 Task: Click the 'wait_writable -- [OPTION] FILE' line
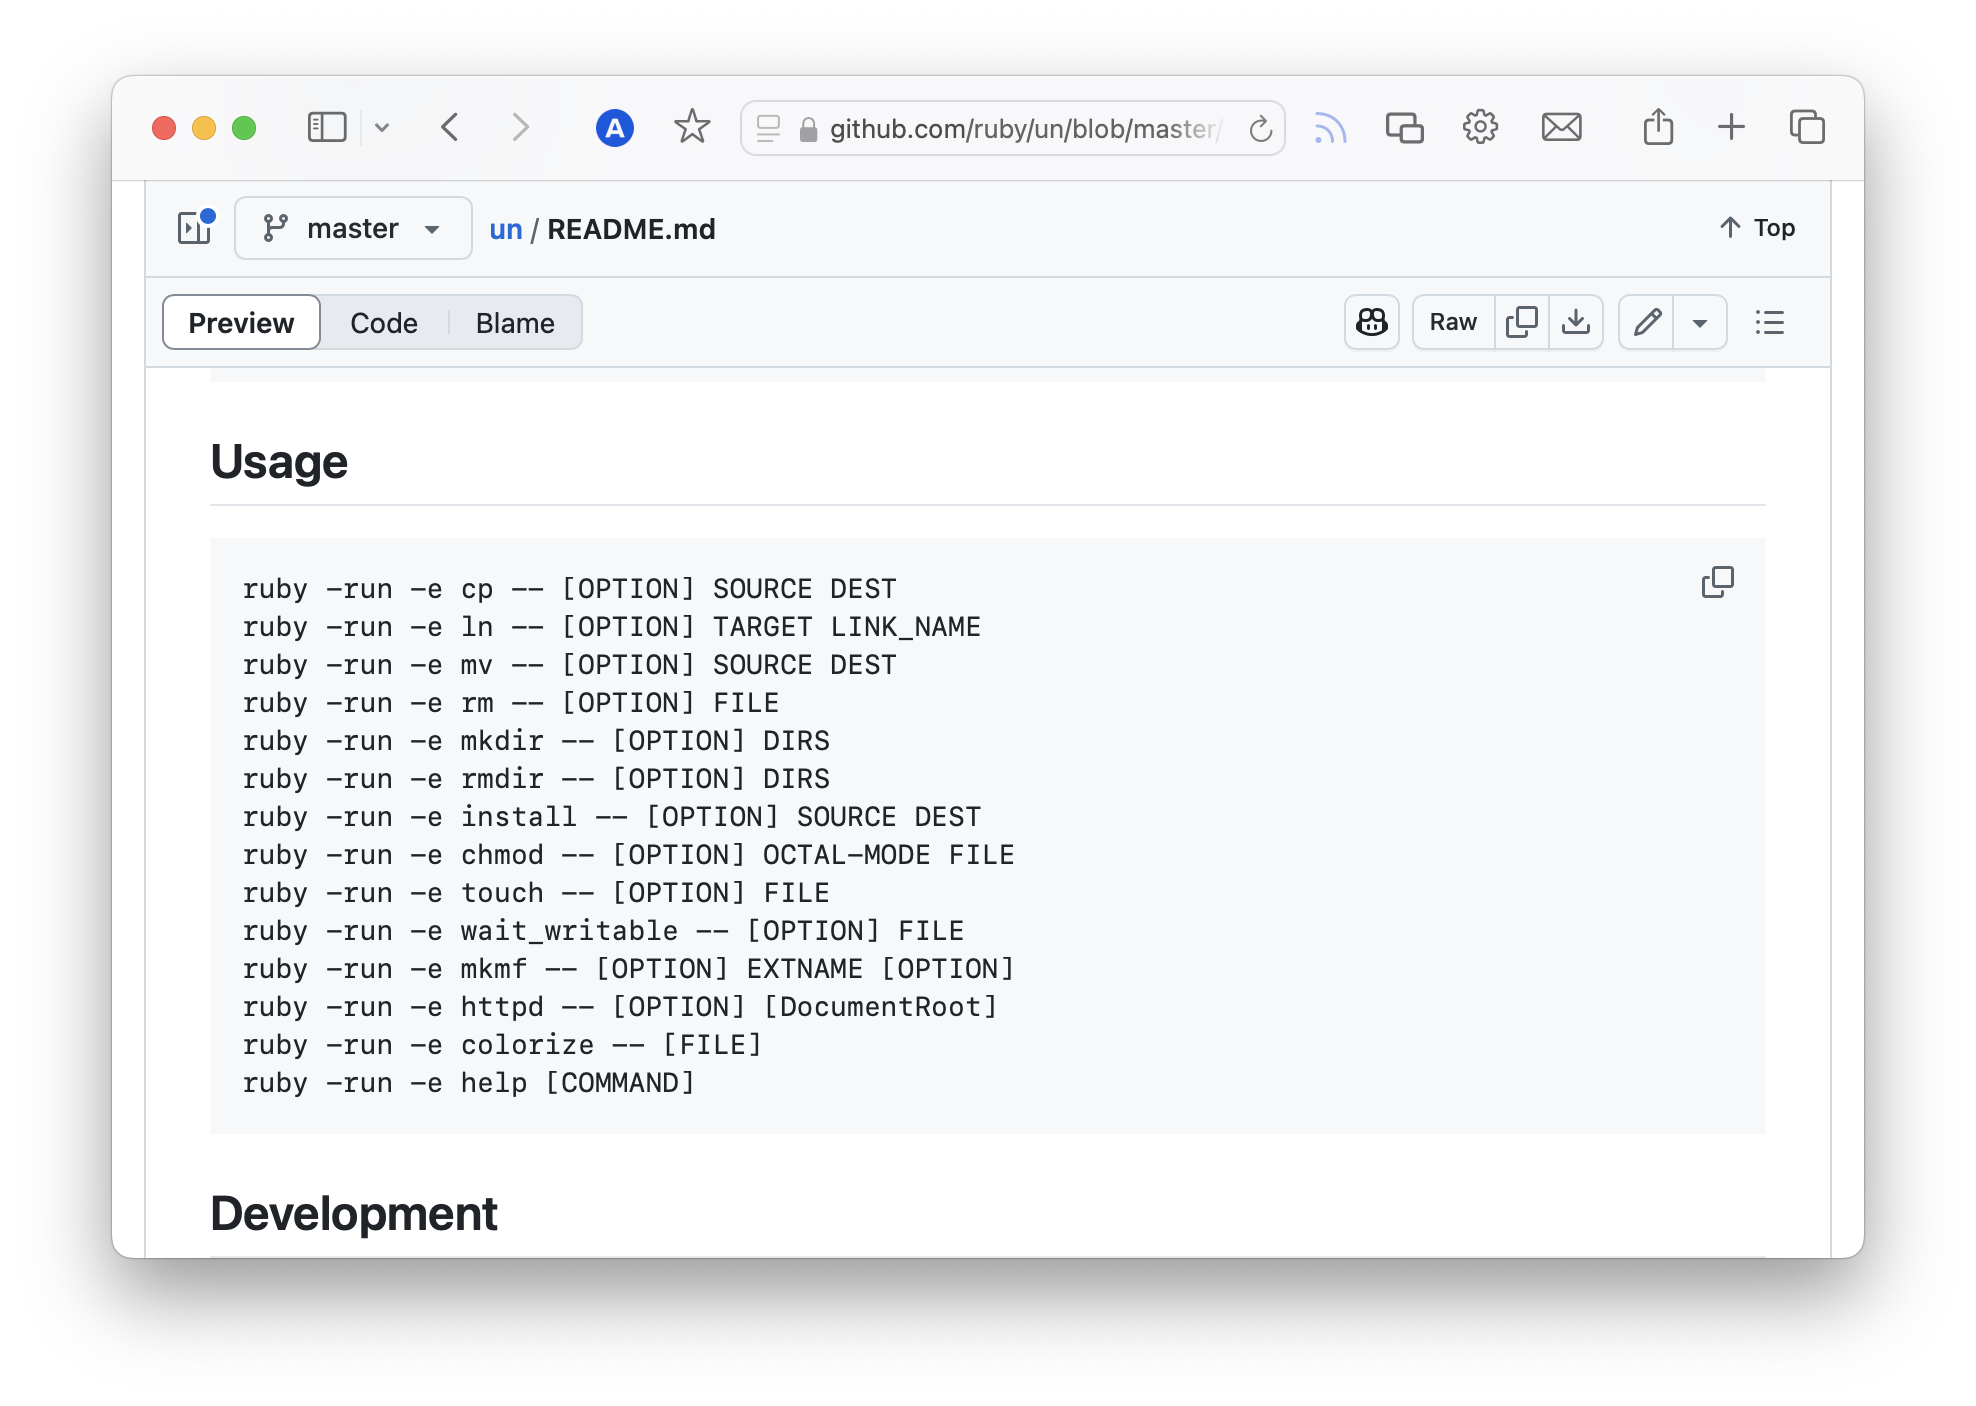[603, 931]
